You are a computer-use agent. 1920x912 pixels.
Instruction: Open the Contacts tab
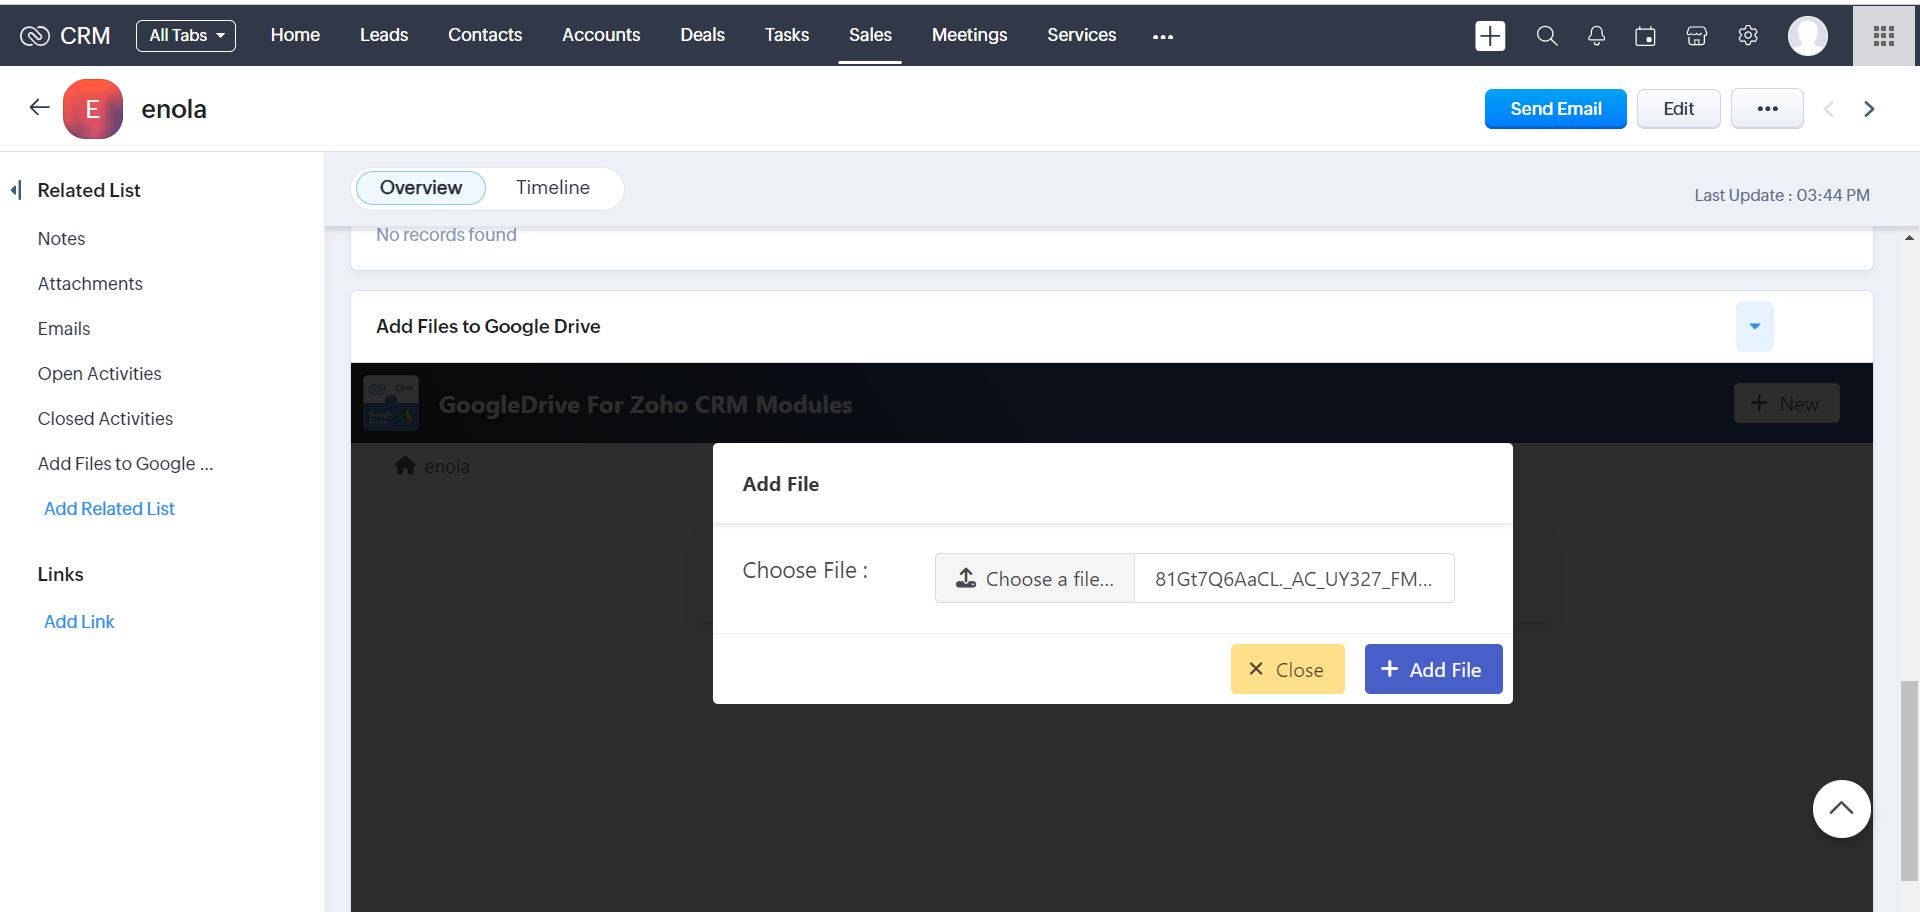[x=484, y=35]
